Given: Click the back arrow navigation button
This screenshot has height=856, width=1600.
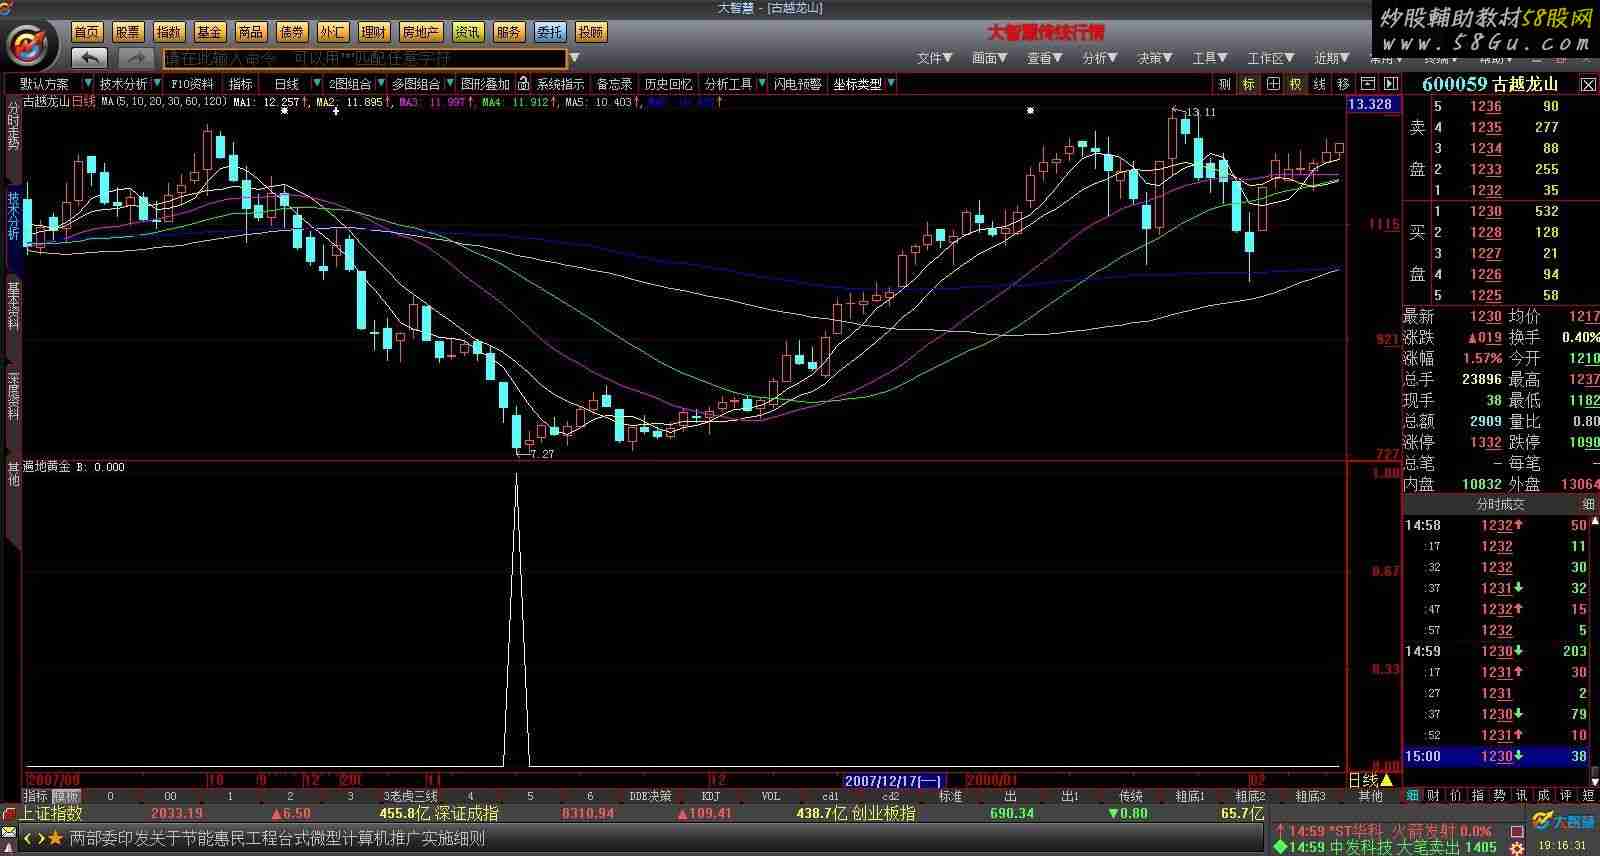Looking at the screenshot, I should [90, 58].
